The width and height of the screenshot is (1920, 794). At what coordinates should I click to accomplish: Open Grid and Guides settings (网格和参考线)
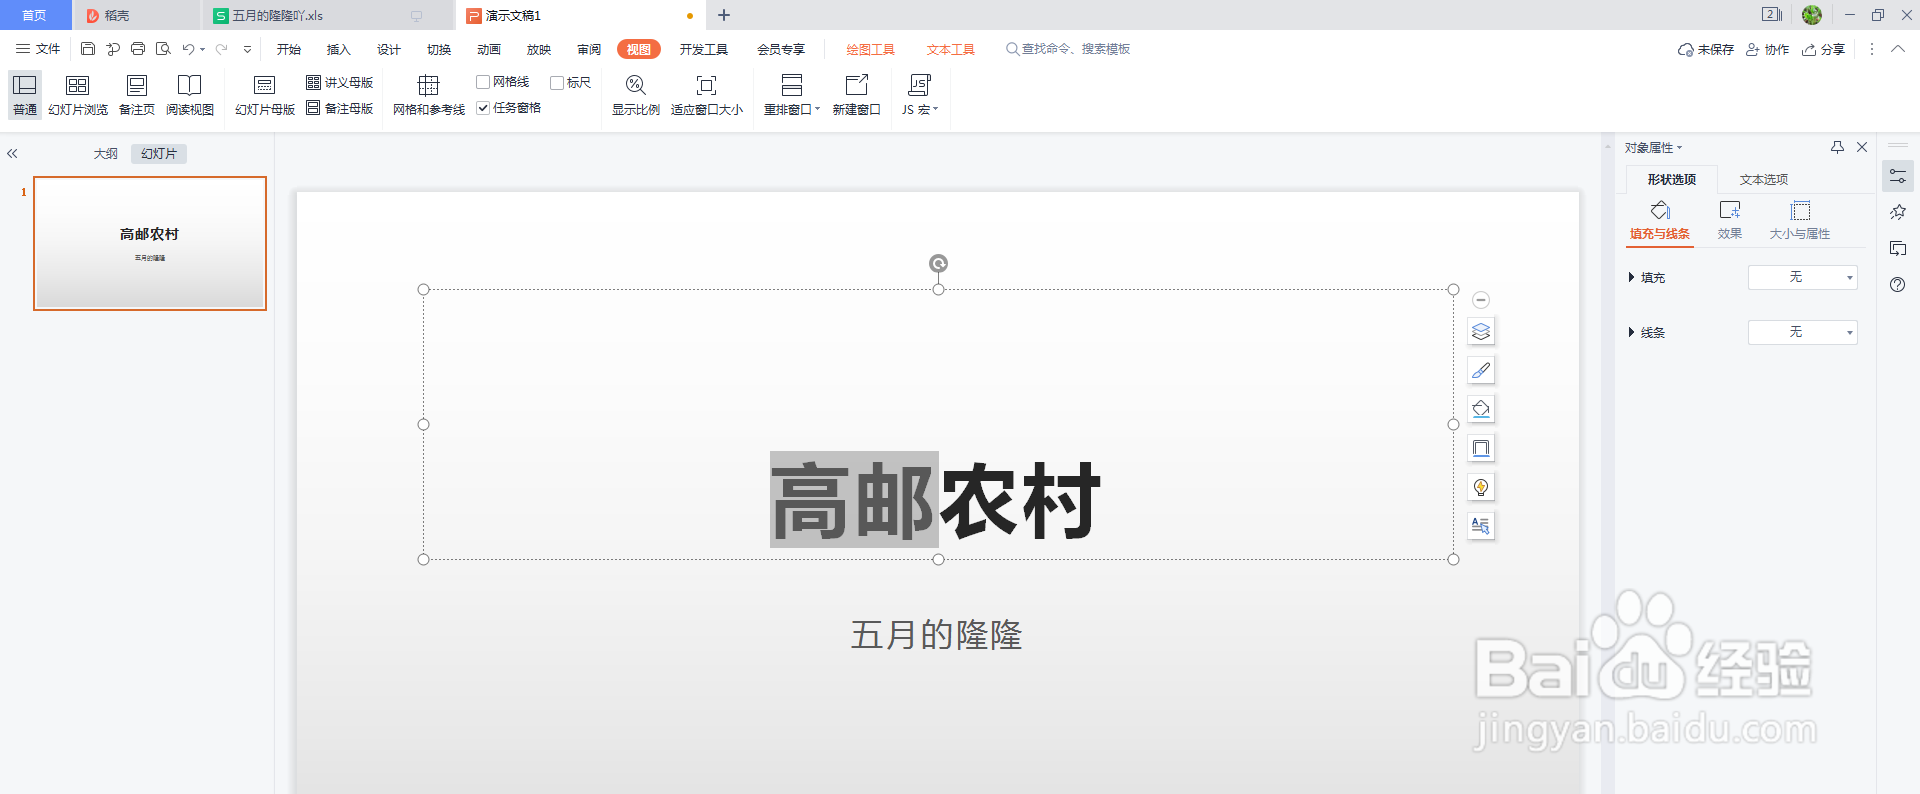coord(429,96)
